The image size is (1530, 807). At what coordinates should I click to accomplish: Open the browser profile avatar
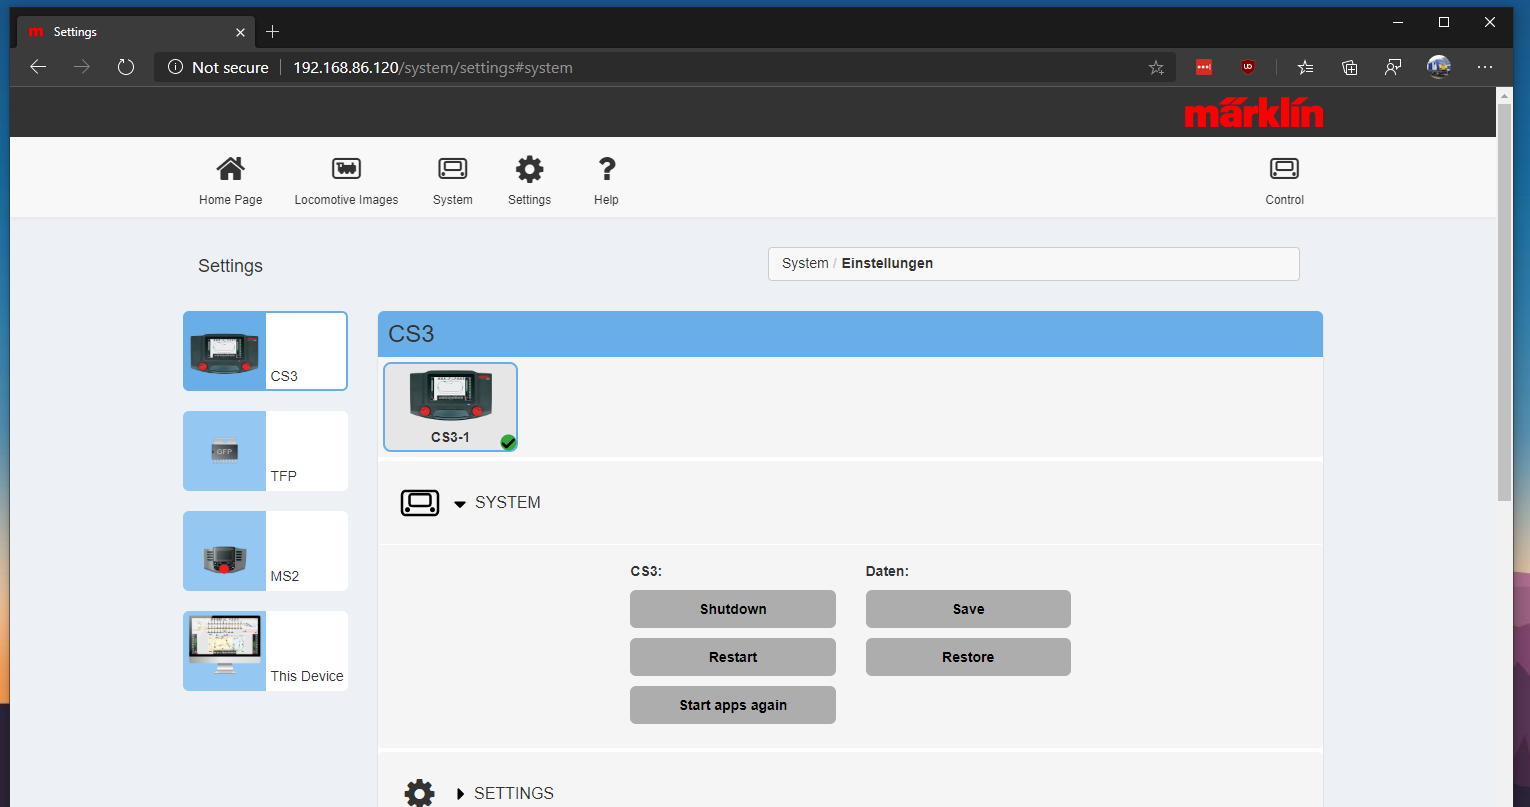click(1438, 67)
